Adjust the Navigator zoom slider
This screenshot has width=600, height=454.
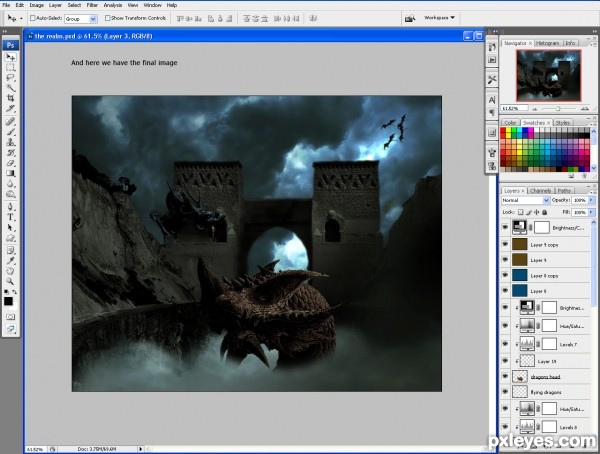558,109
